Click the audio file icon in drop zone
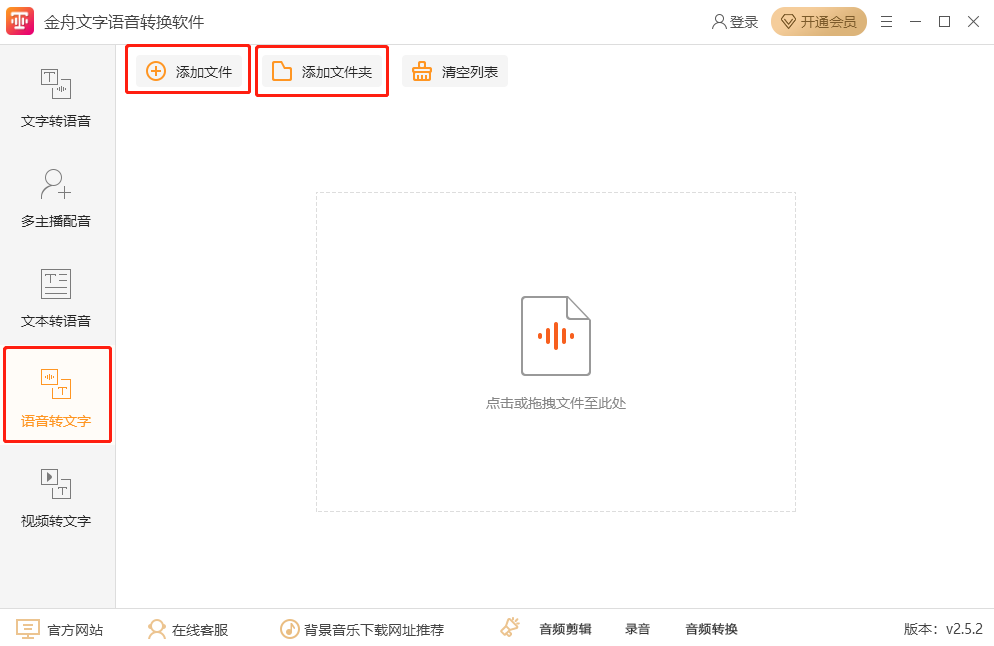 point(556,336)
